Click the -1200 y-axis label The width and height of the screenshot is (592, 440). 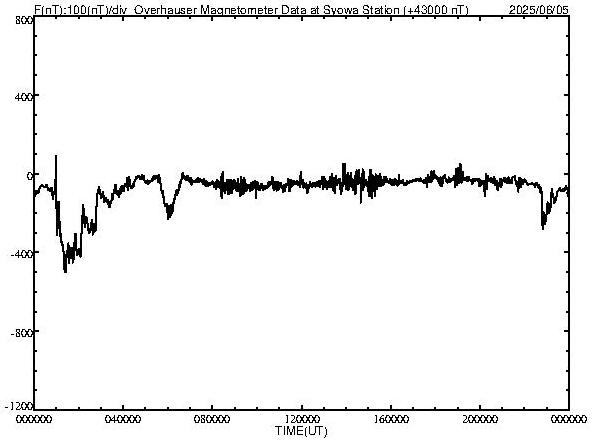[19, 406]
